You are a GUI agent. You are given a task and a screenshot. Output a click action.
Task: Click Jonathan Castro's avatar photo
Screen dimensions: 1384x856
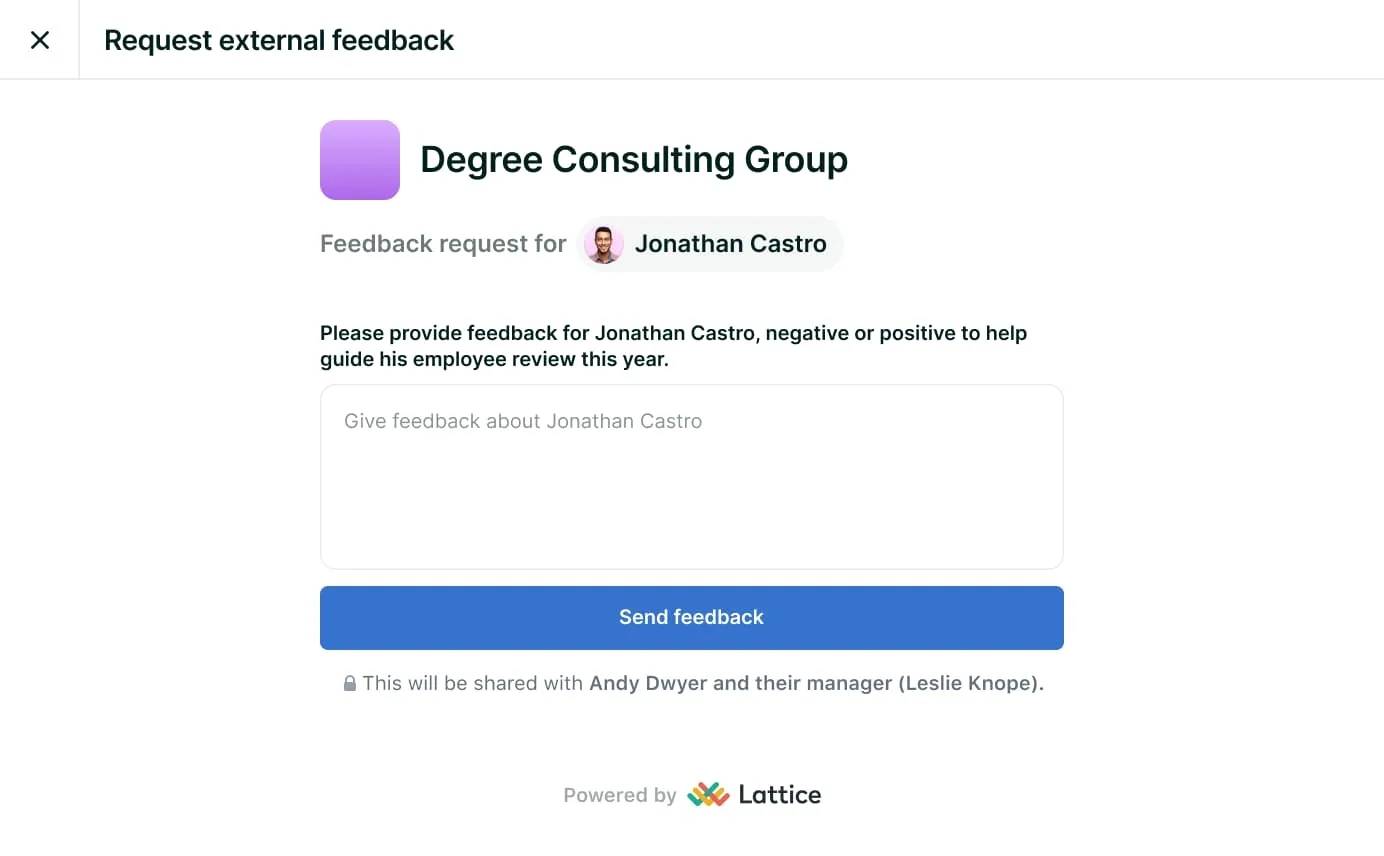pos(604,244)
